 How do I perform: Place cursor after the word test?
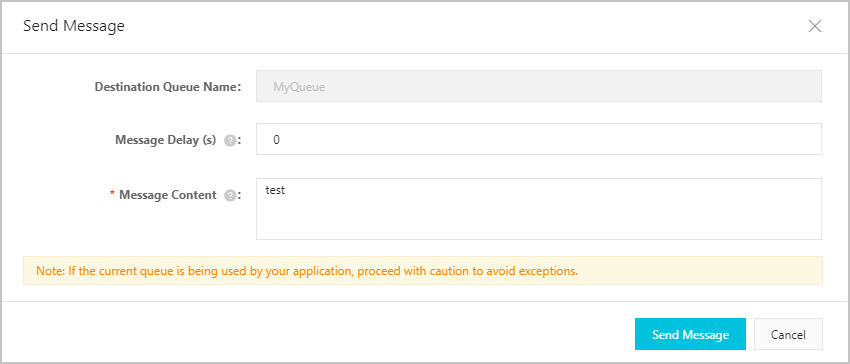click(286, 190)
